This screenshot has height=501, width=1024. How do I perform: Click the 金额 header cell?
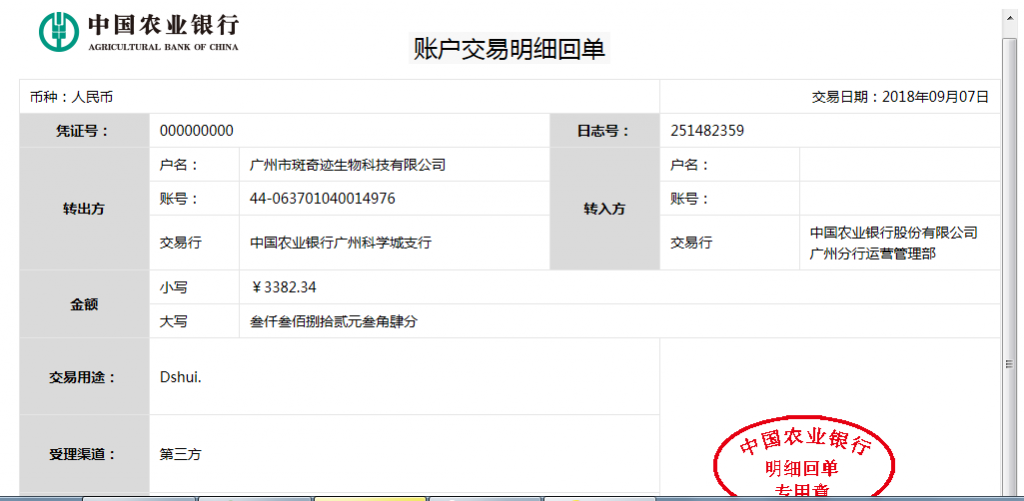point(85,304)
